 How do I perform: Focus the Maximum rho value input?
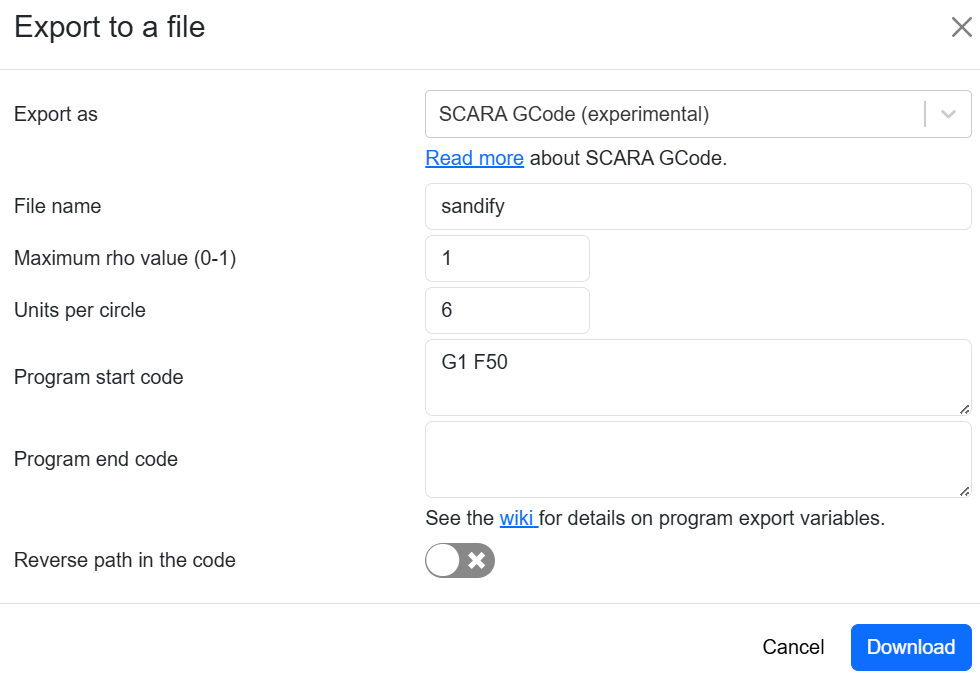pyautogui.click(x=507, y=258)
